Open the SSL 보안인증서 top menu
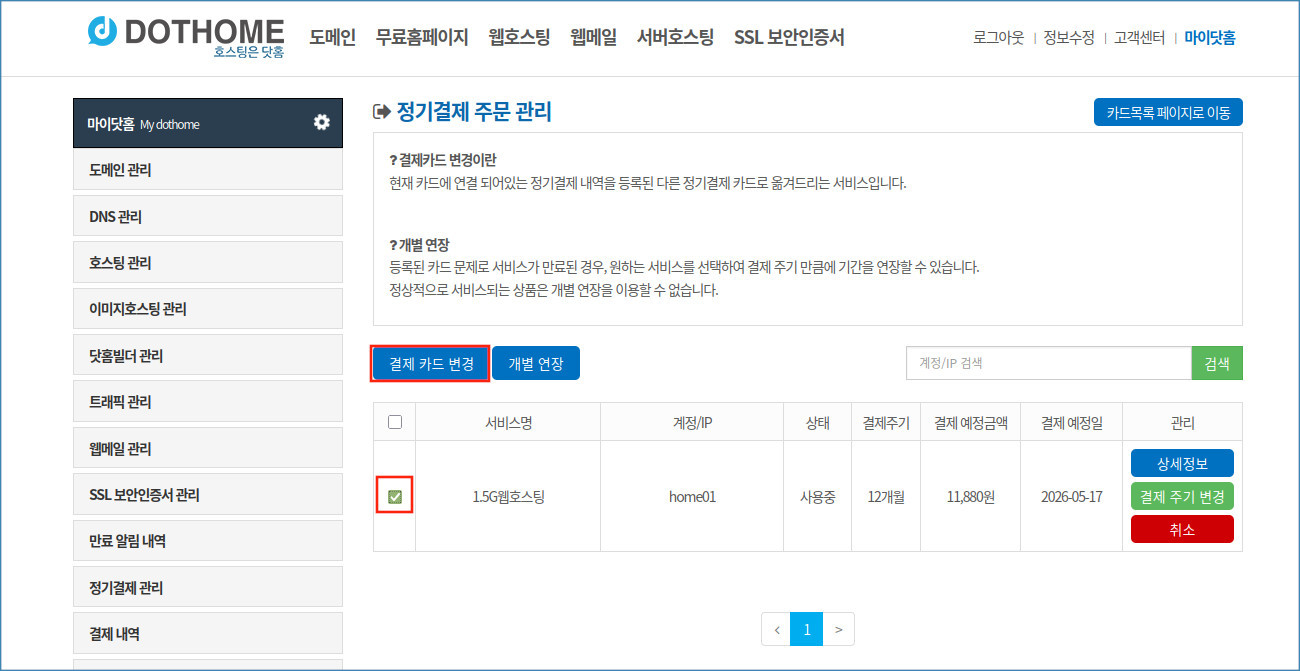This screenshot has height=671, width=1300. pos(789,38)
